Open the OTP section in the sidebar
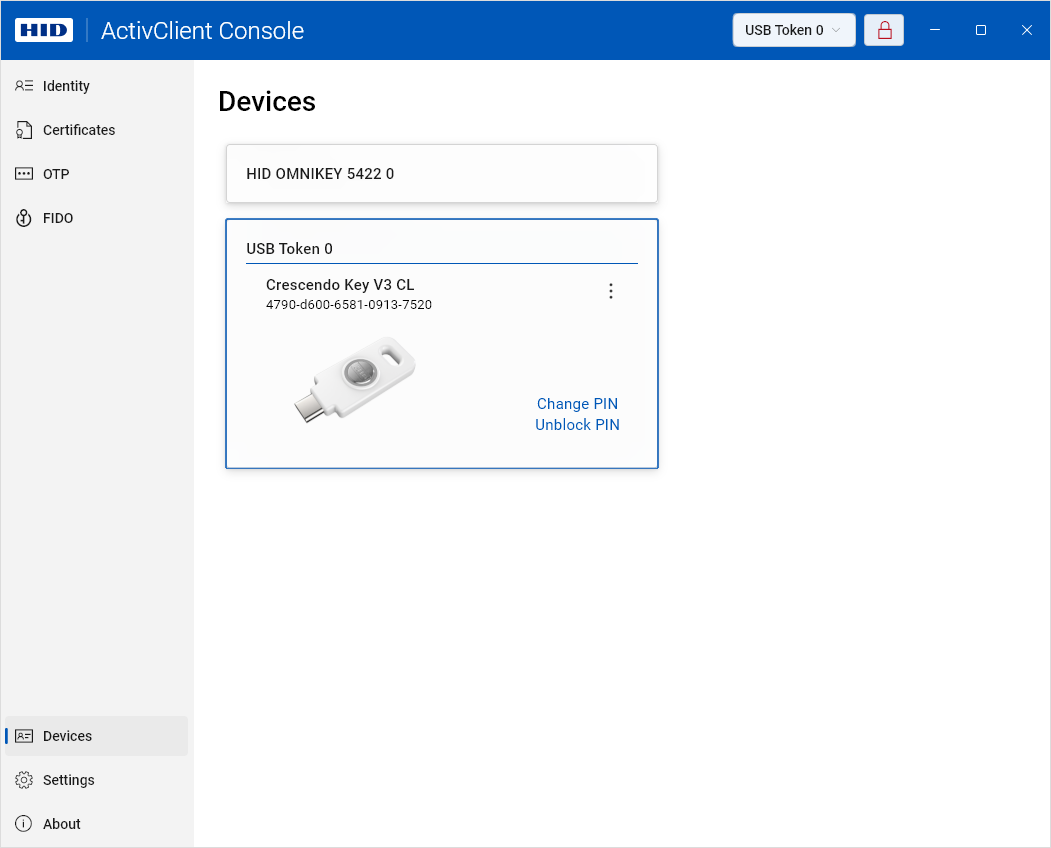The width and height of the screenshot is (1051, 848). pos(56,174)
